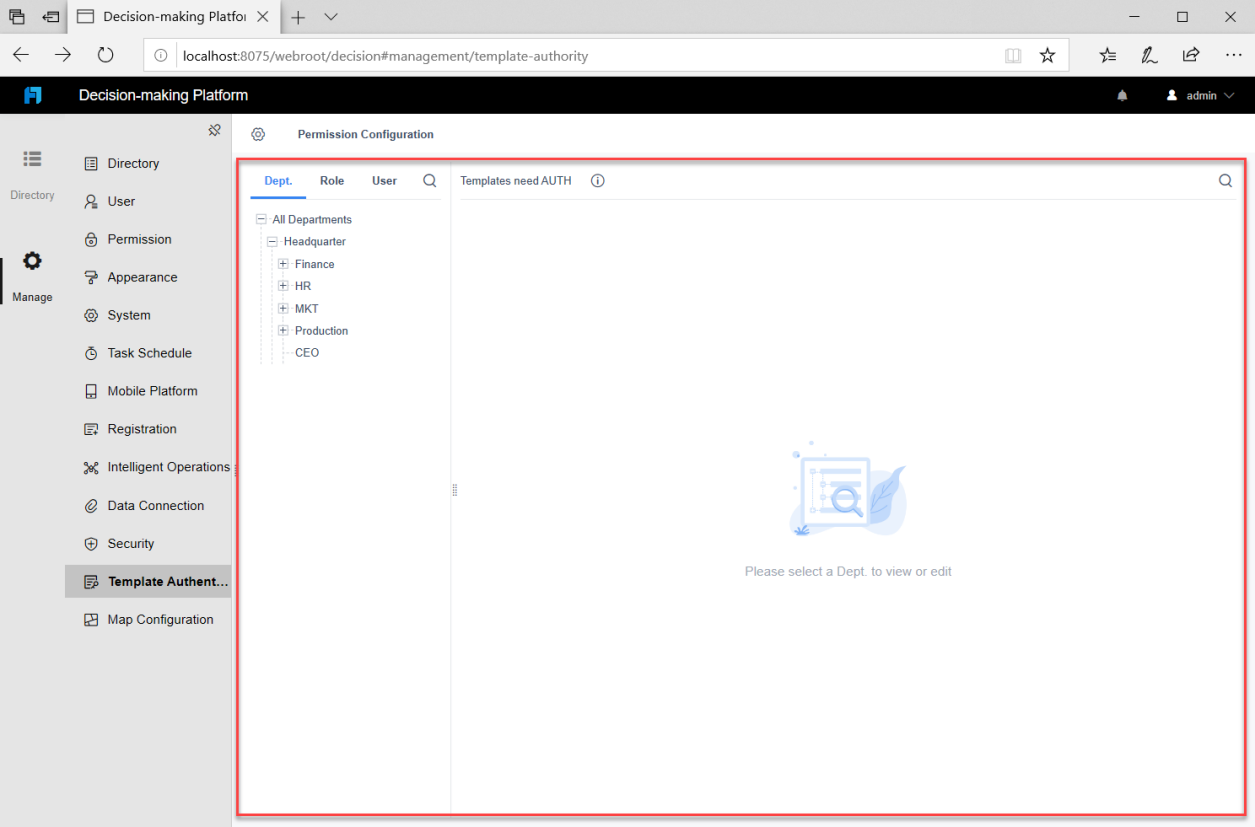Viewport: 1255px width, 827px height.
Task: Click the star icon in the address bar
Action: [x=1047, y=55]
